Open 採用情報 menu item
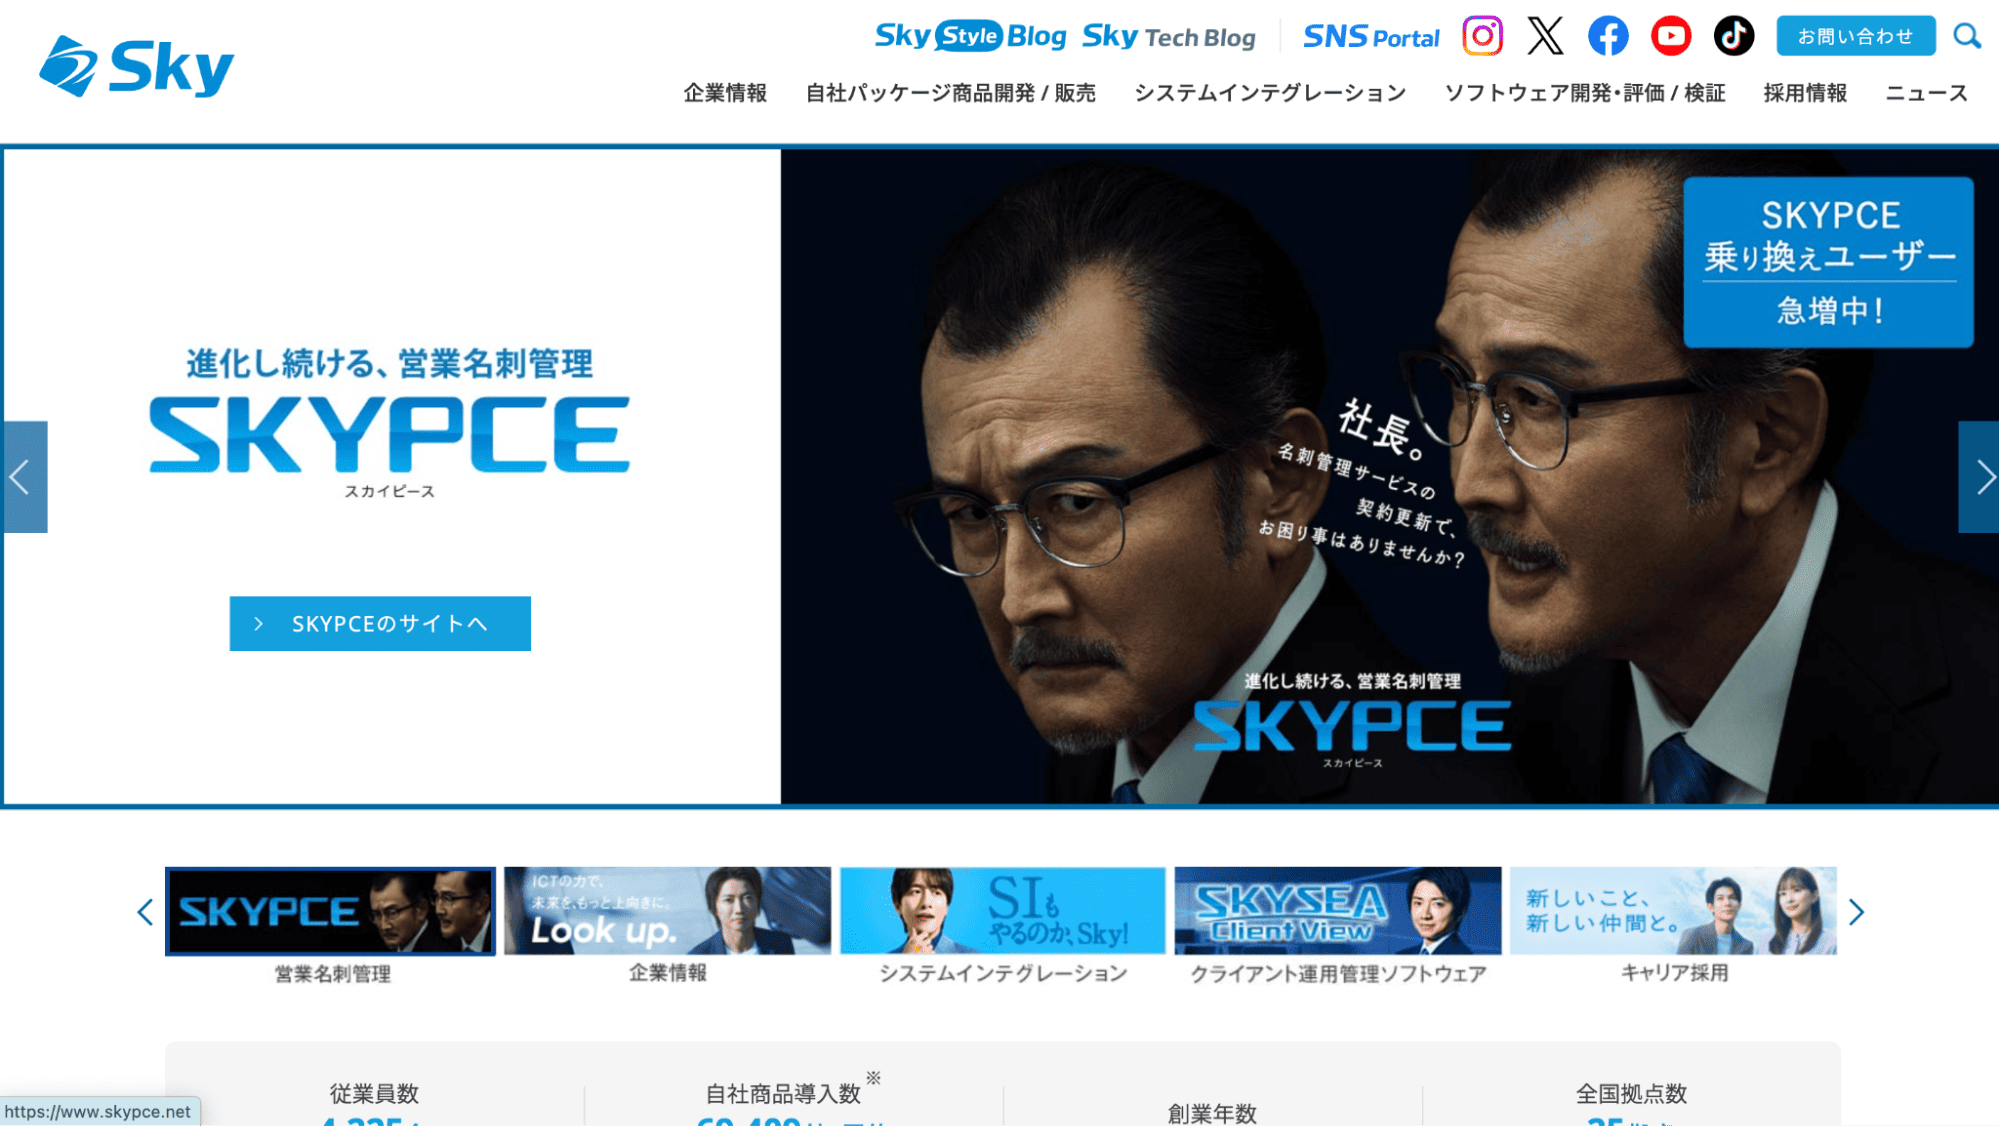1999x1127 pixels. coord(1805,93)
